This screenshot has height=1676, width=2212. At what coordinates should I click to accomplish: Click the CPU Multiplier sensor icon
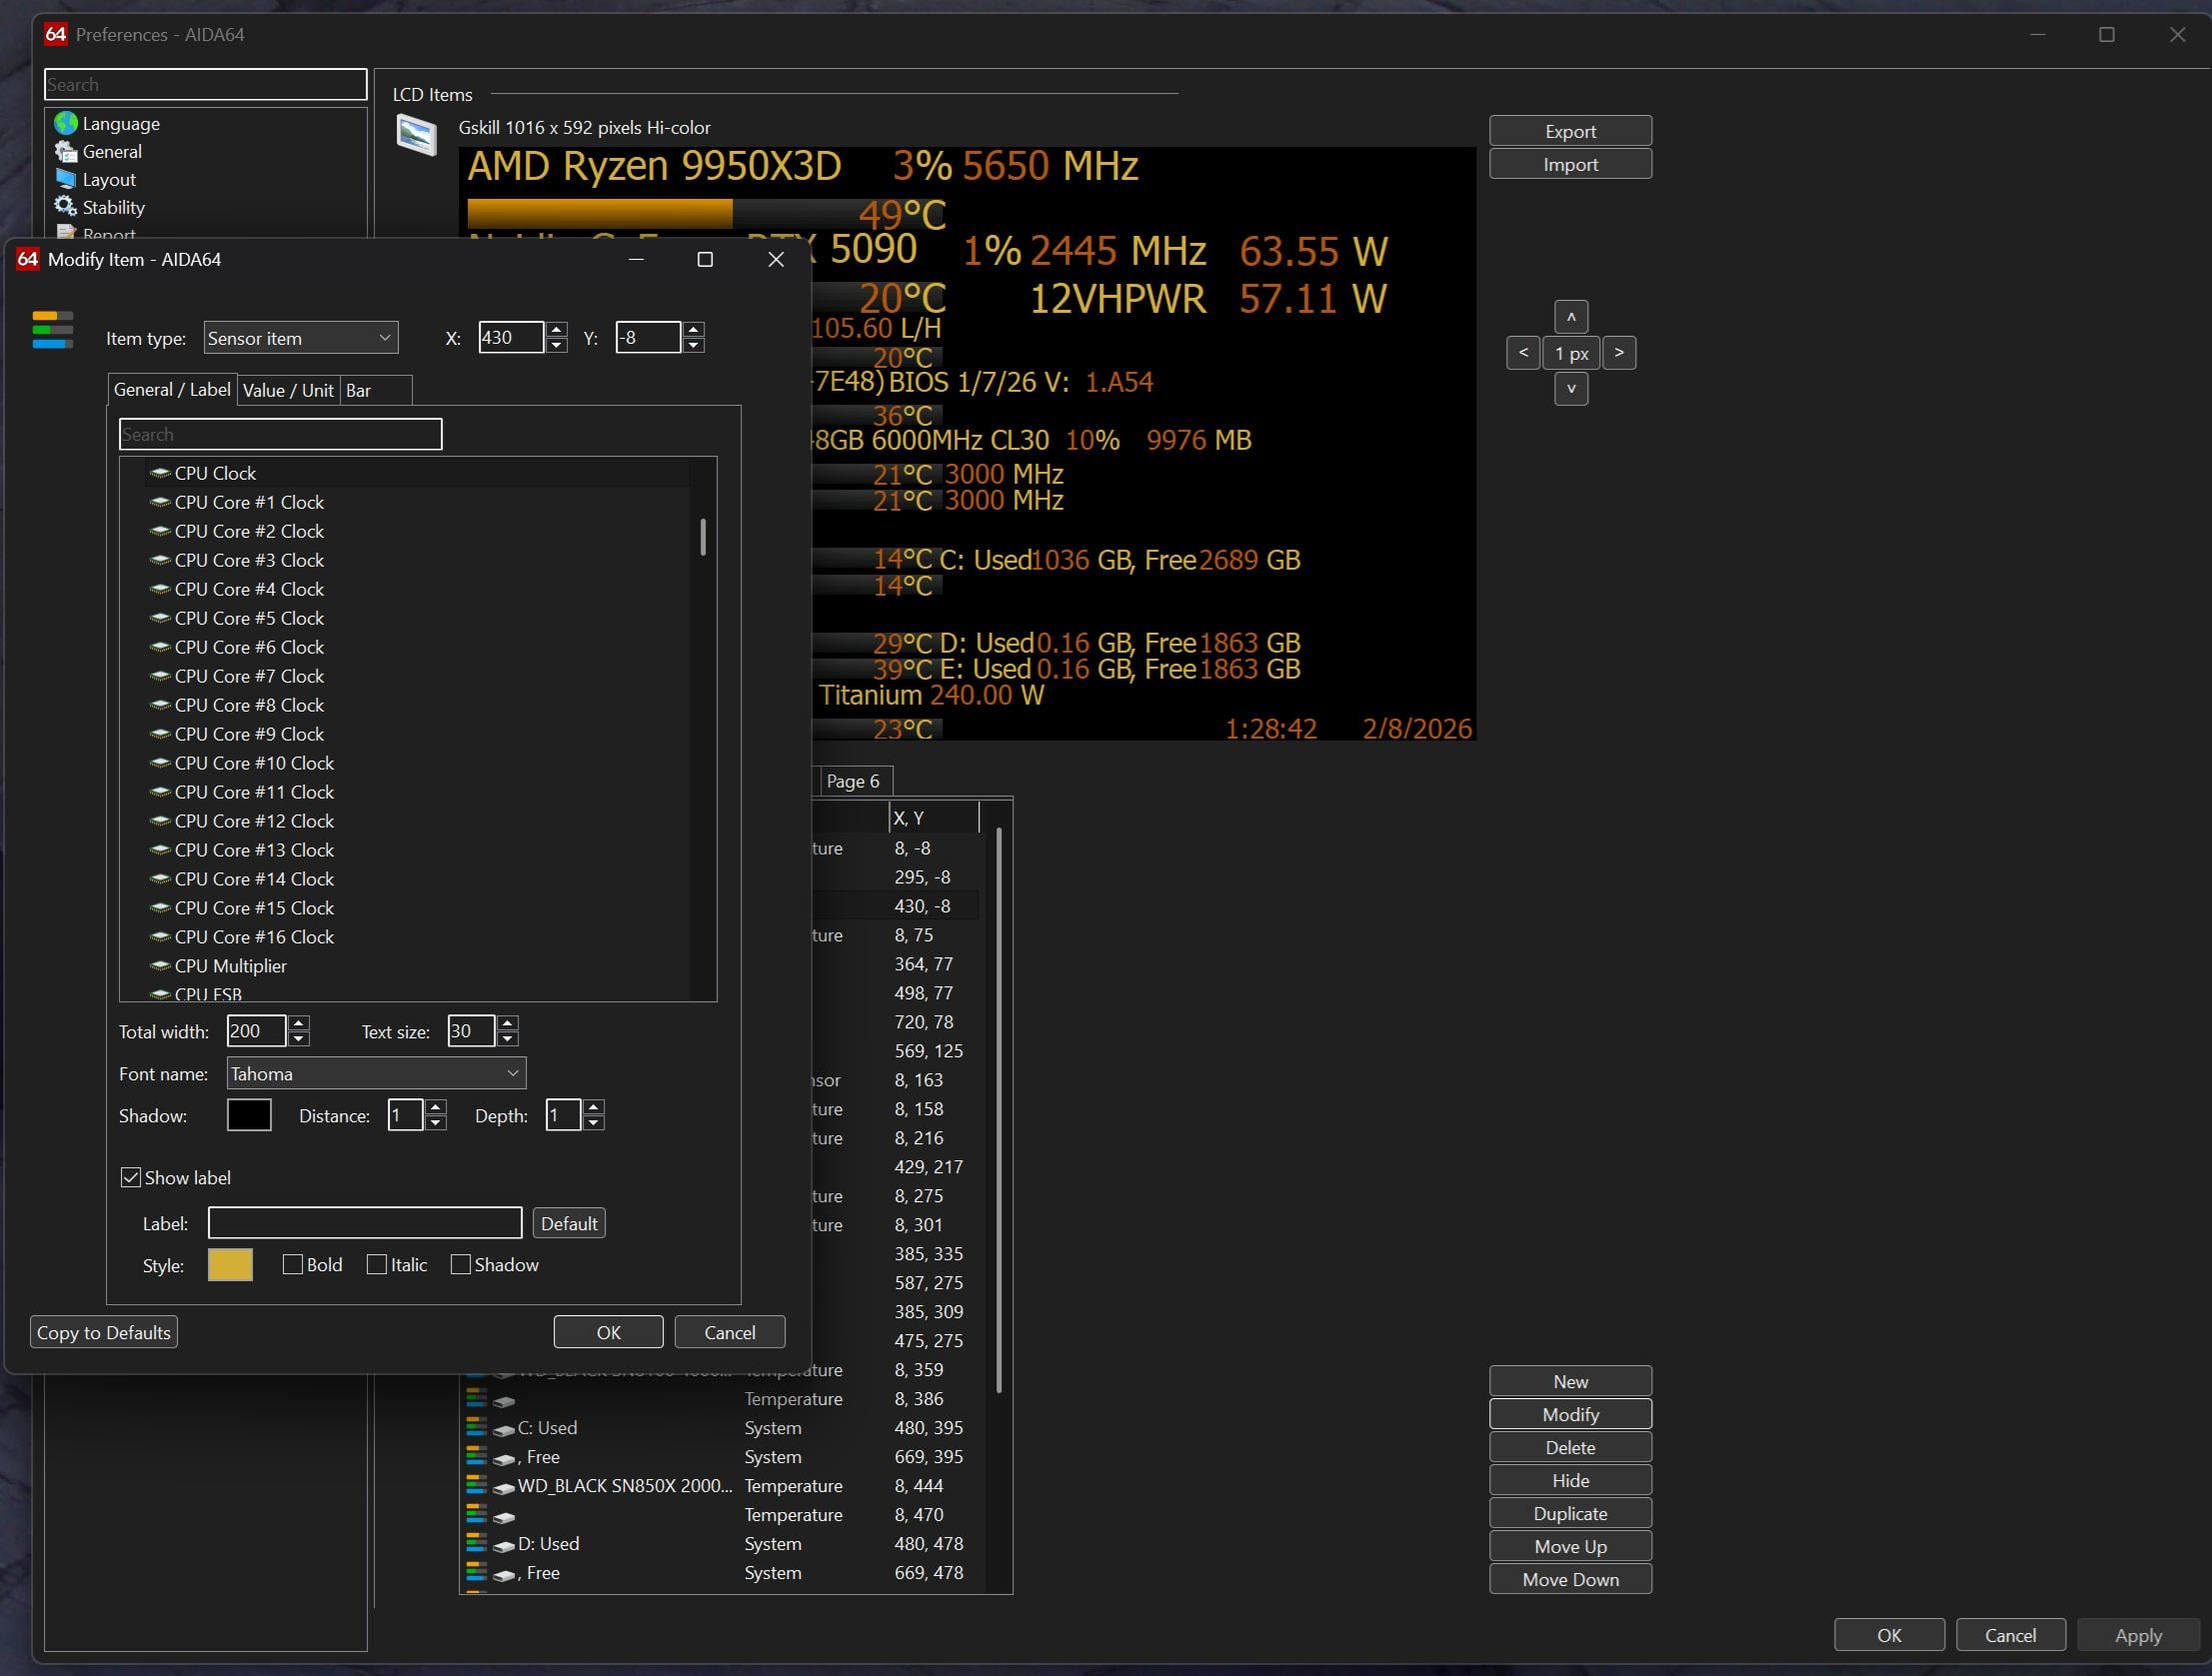tap(159, 966)
